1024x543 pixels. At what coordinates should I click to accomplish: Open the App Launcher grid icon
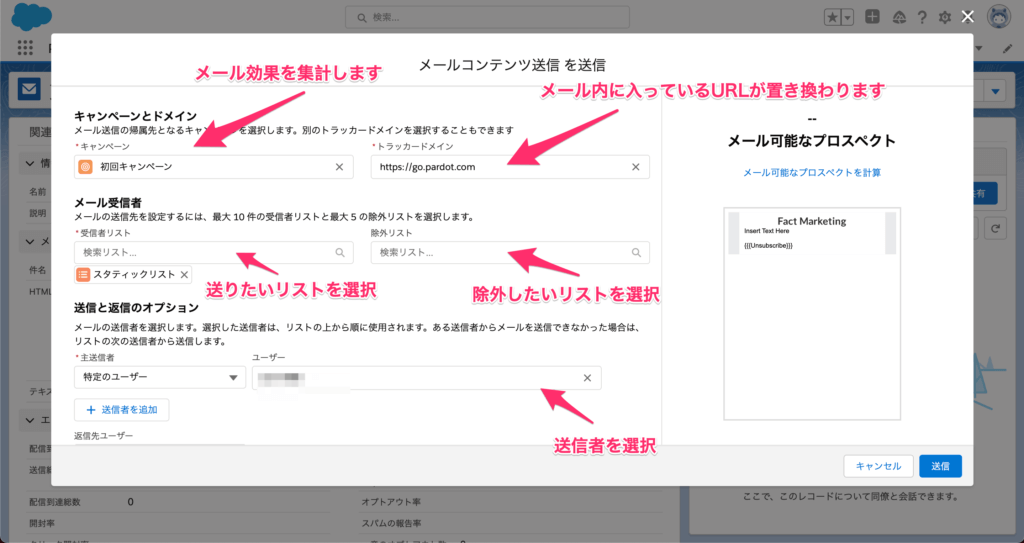25,47
